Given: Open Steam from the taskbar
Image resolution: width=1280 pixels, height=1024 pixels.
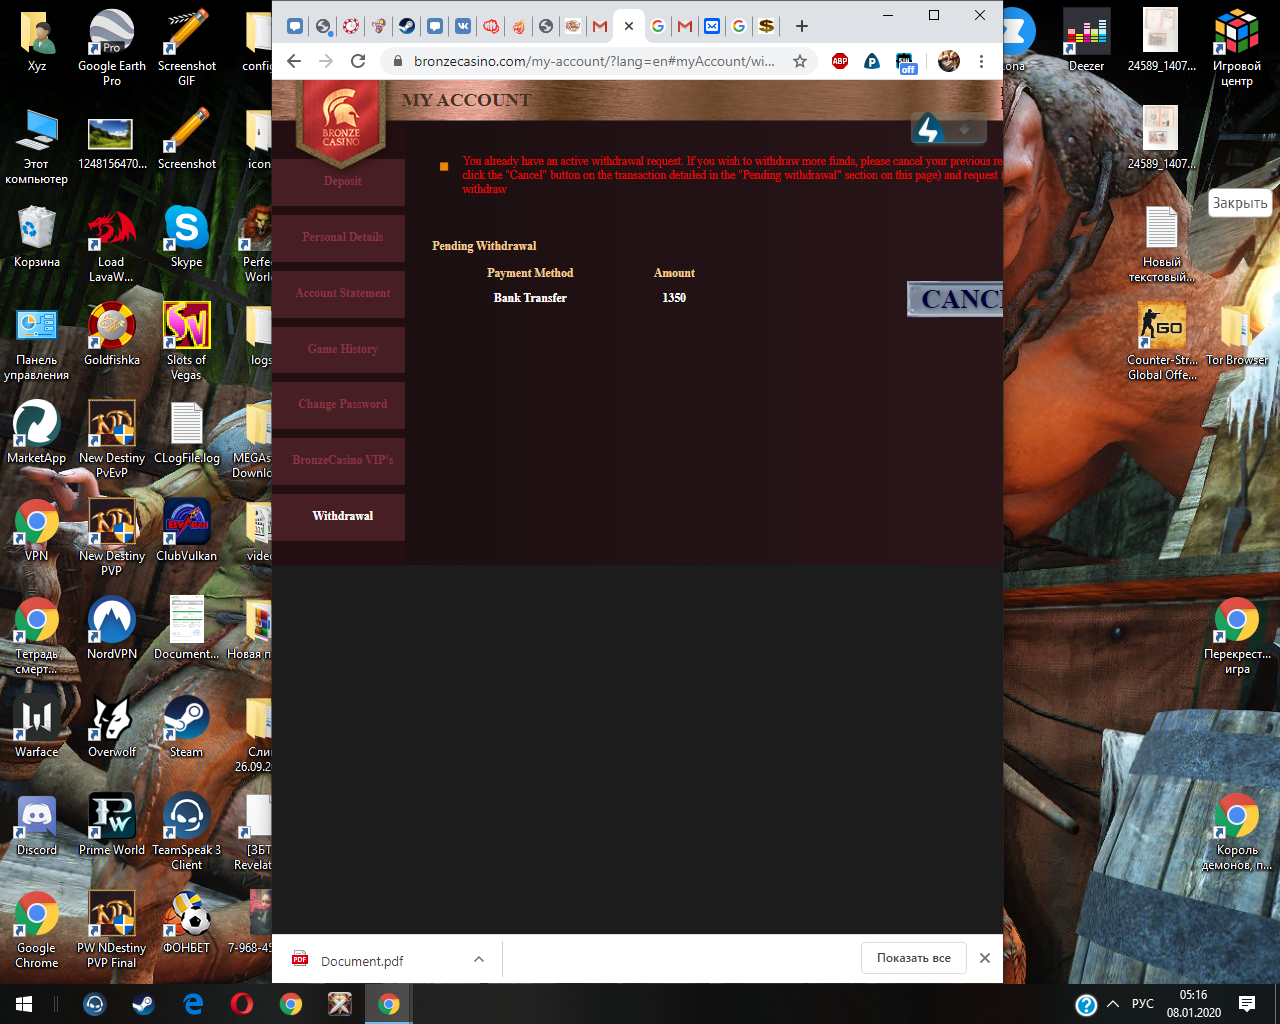Looking at the screenshot, I should (x=144, y=1004).
